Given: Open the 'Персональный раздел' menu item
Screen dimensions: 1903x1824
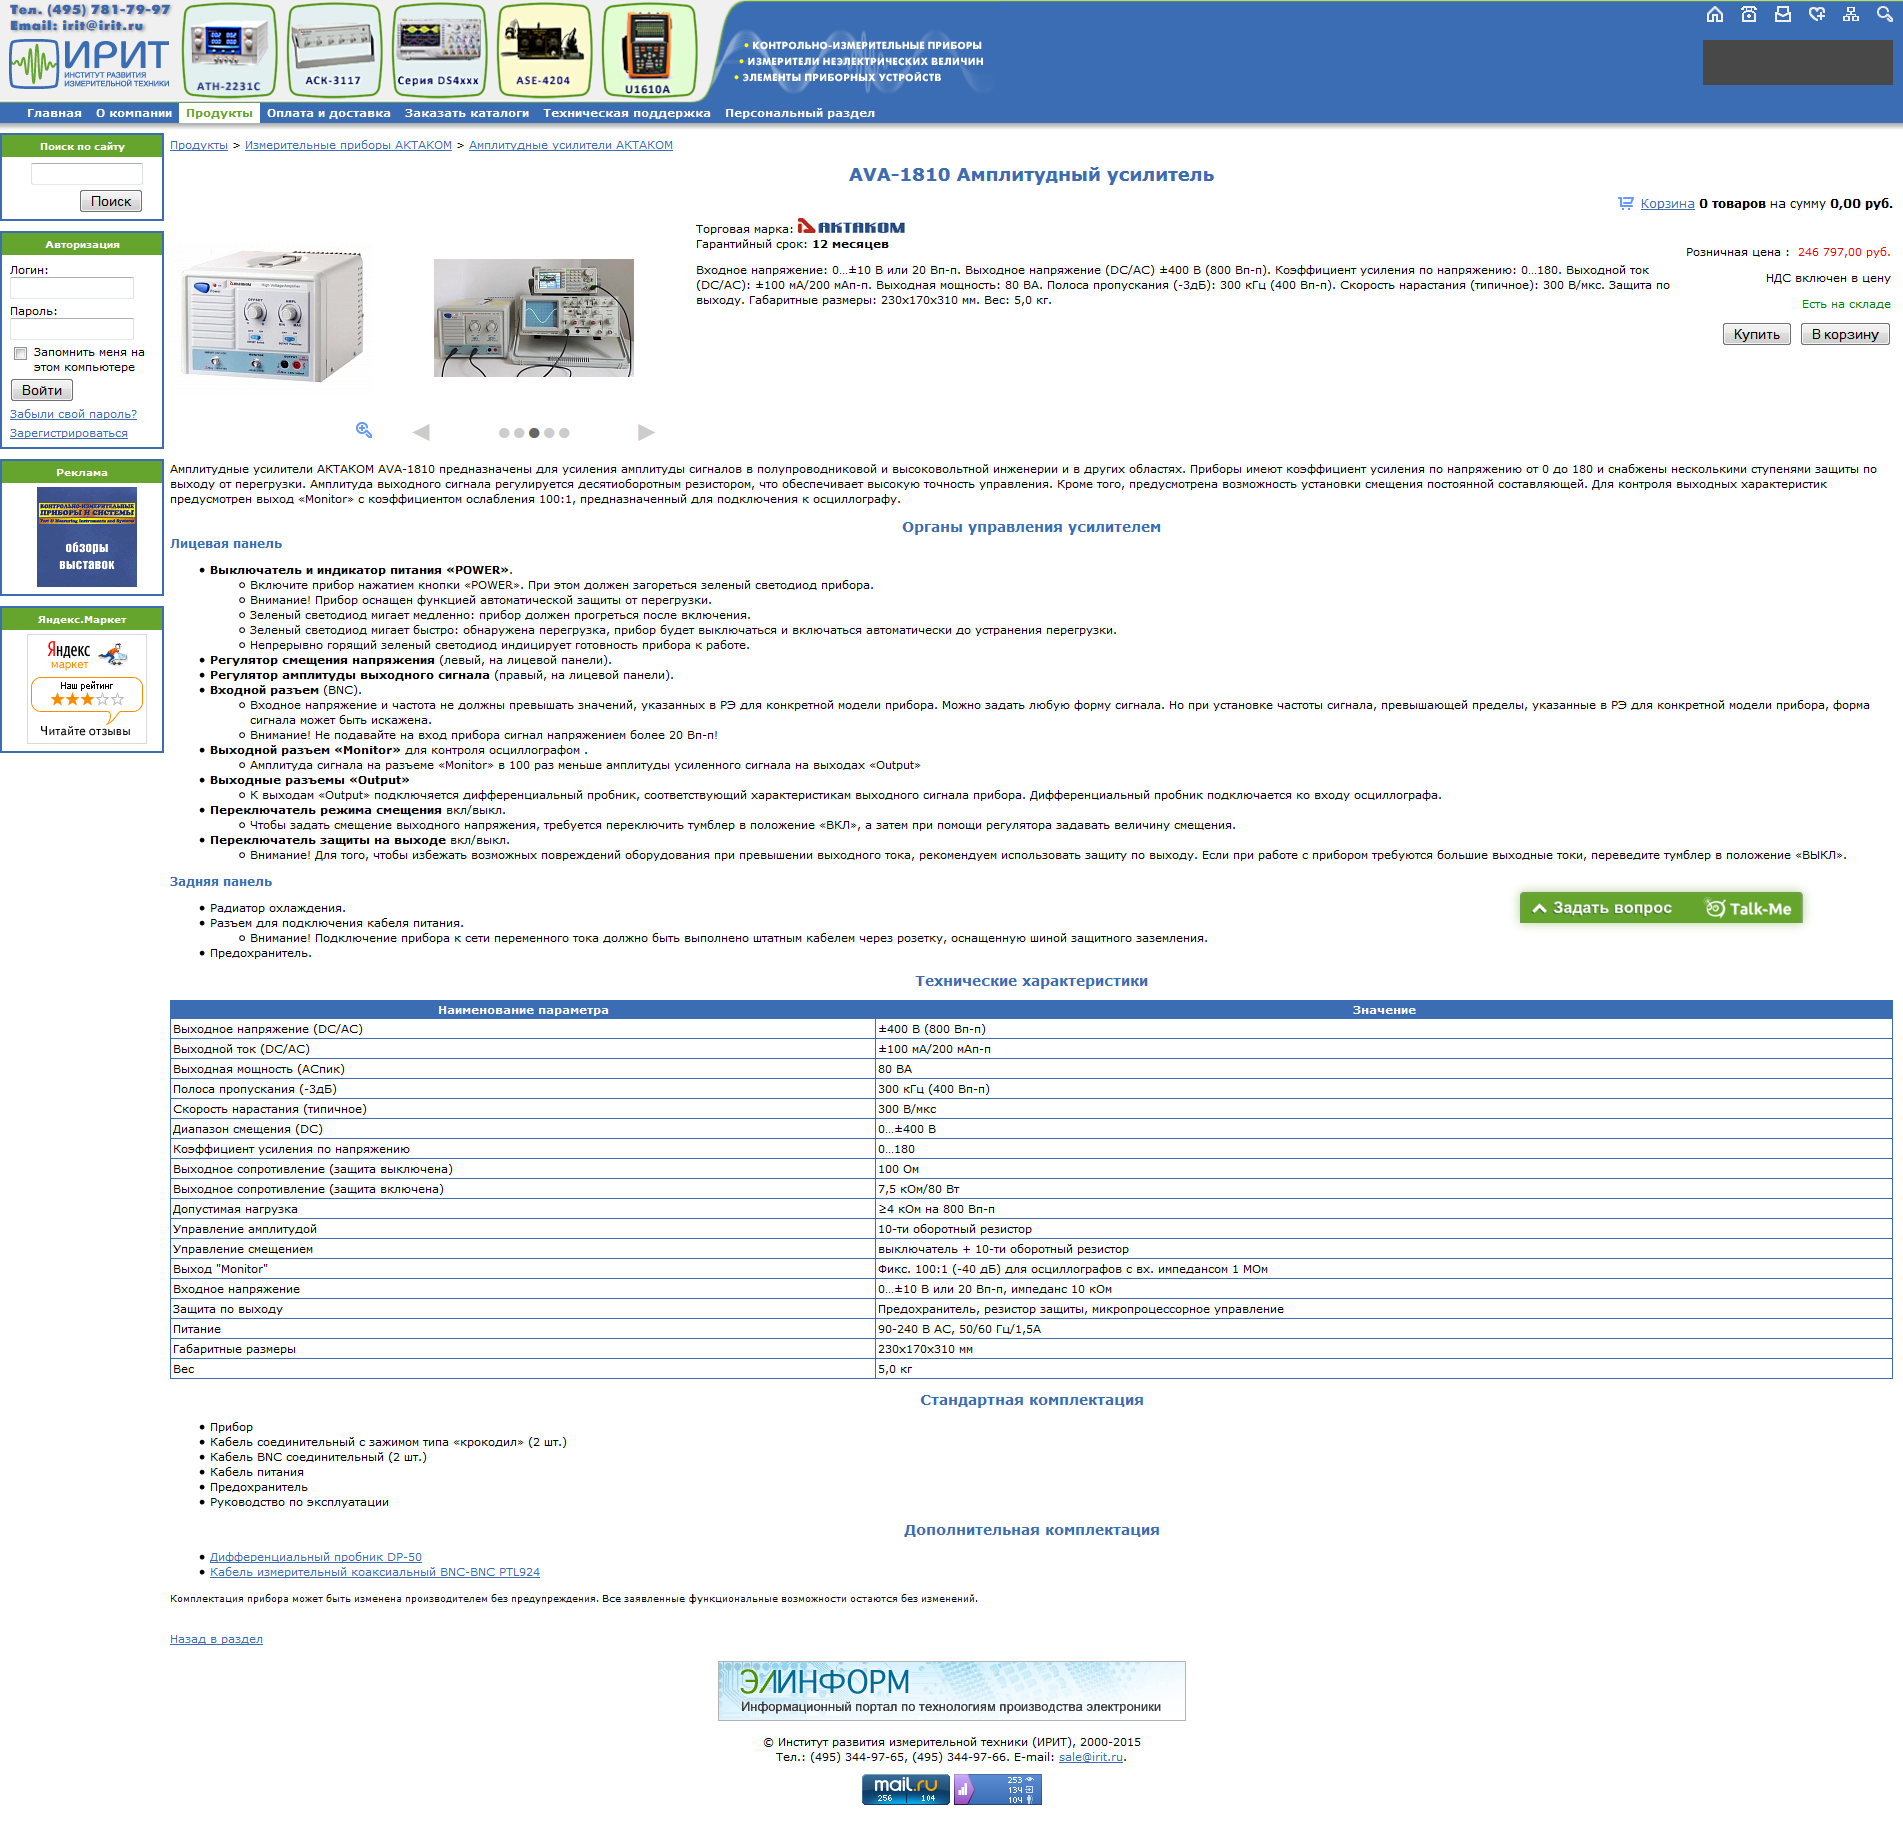Looking at the screenshot, I should (800, 113).
